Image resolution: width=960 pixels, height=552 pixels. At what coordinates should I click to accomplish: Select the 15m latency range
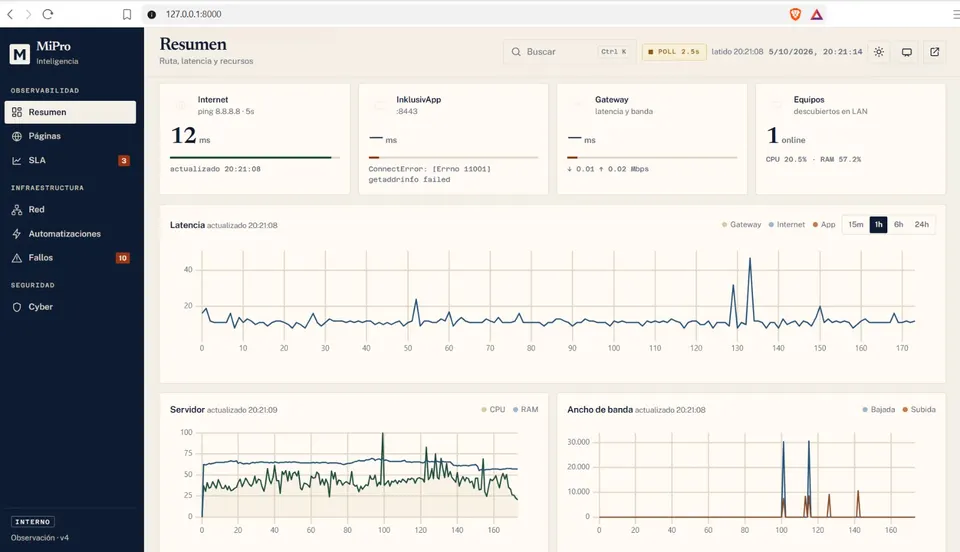click(855, 225)
